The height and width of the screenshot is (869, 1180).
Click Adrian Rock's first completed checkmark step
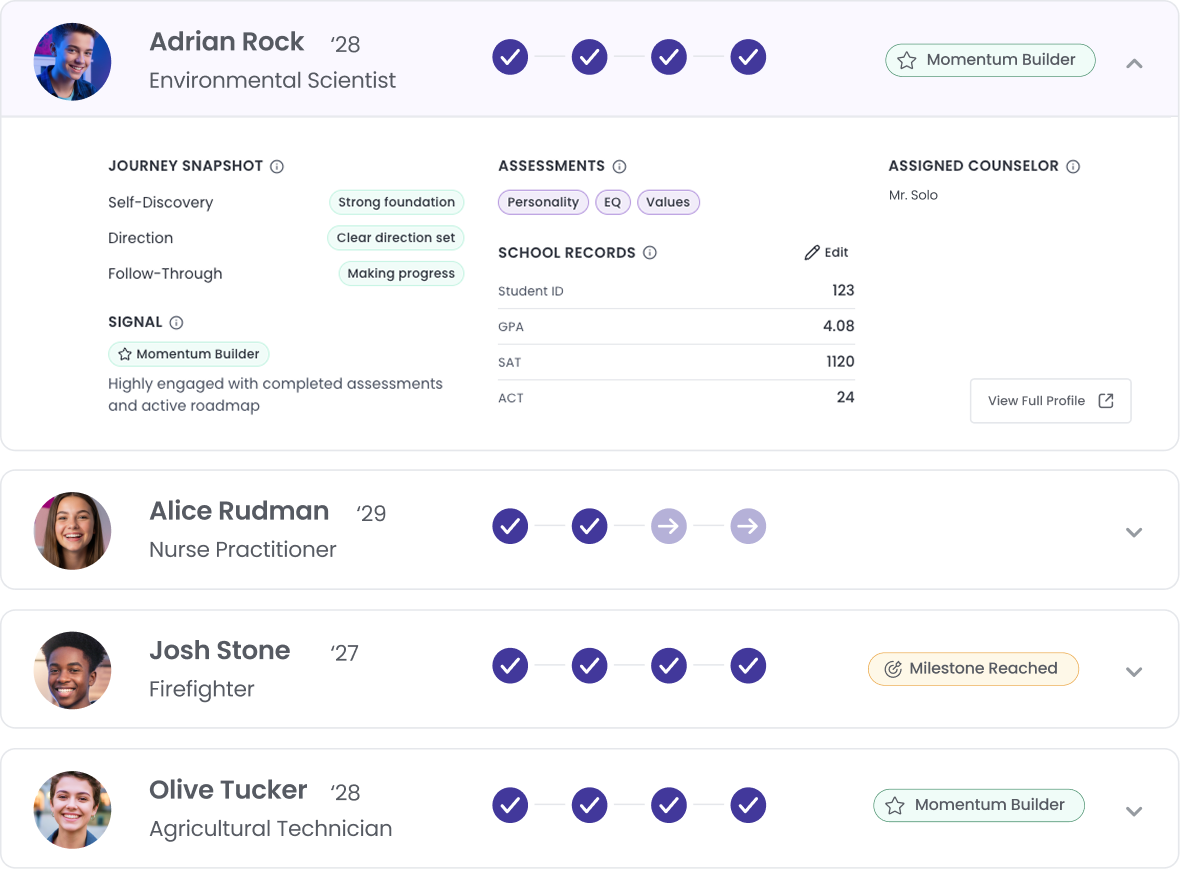[x=510, y=57]
